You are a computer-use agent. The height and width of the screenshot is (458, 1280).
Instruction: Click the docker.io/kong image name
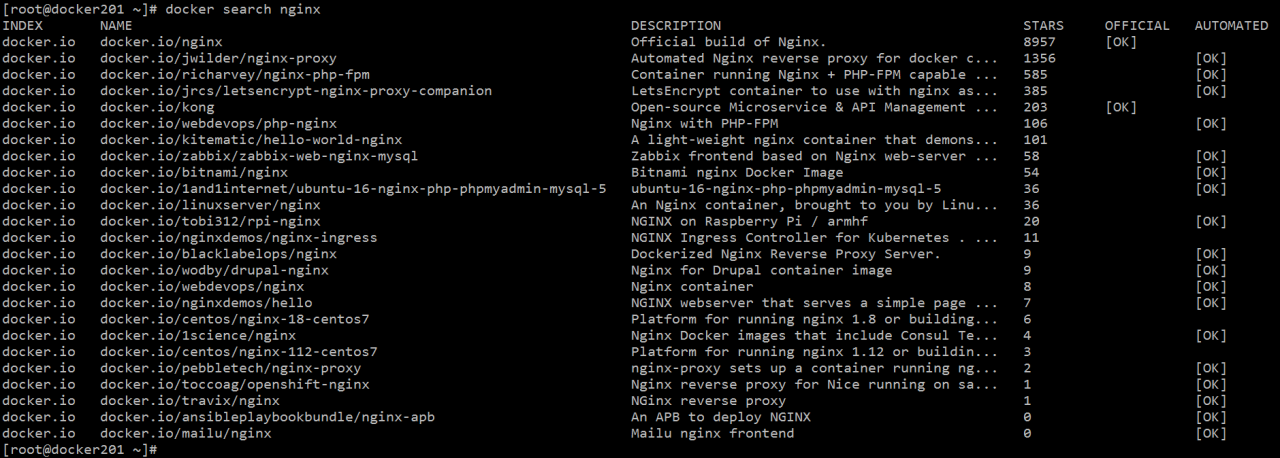pyautogui.click(x=157, y=107)
